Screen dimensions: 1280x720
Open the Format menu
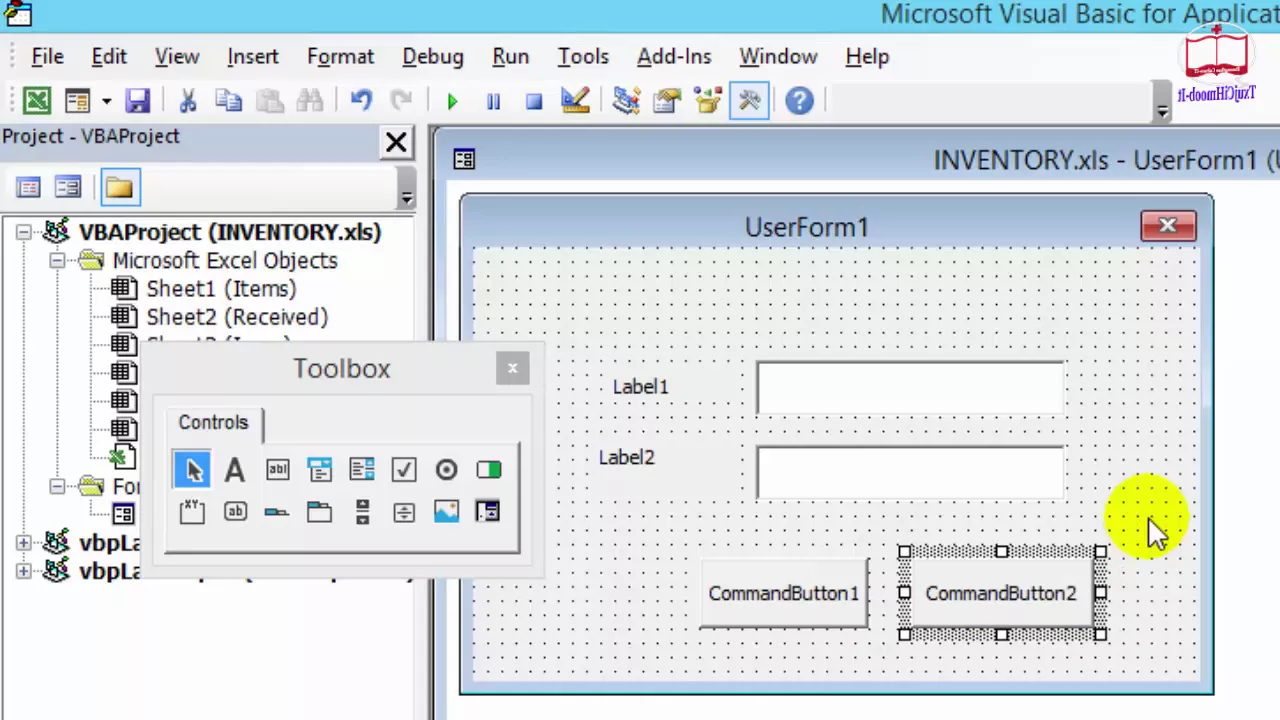click(x=340, y=57)
